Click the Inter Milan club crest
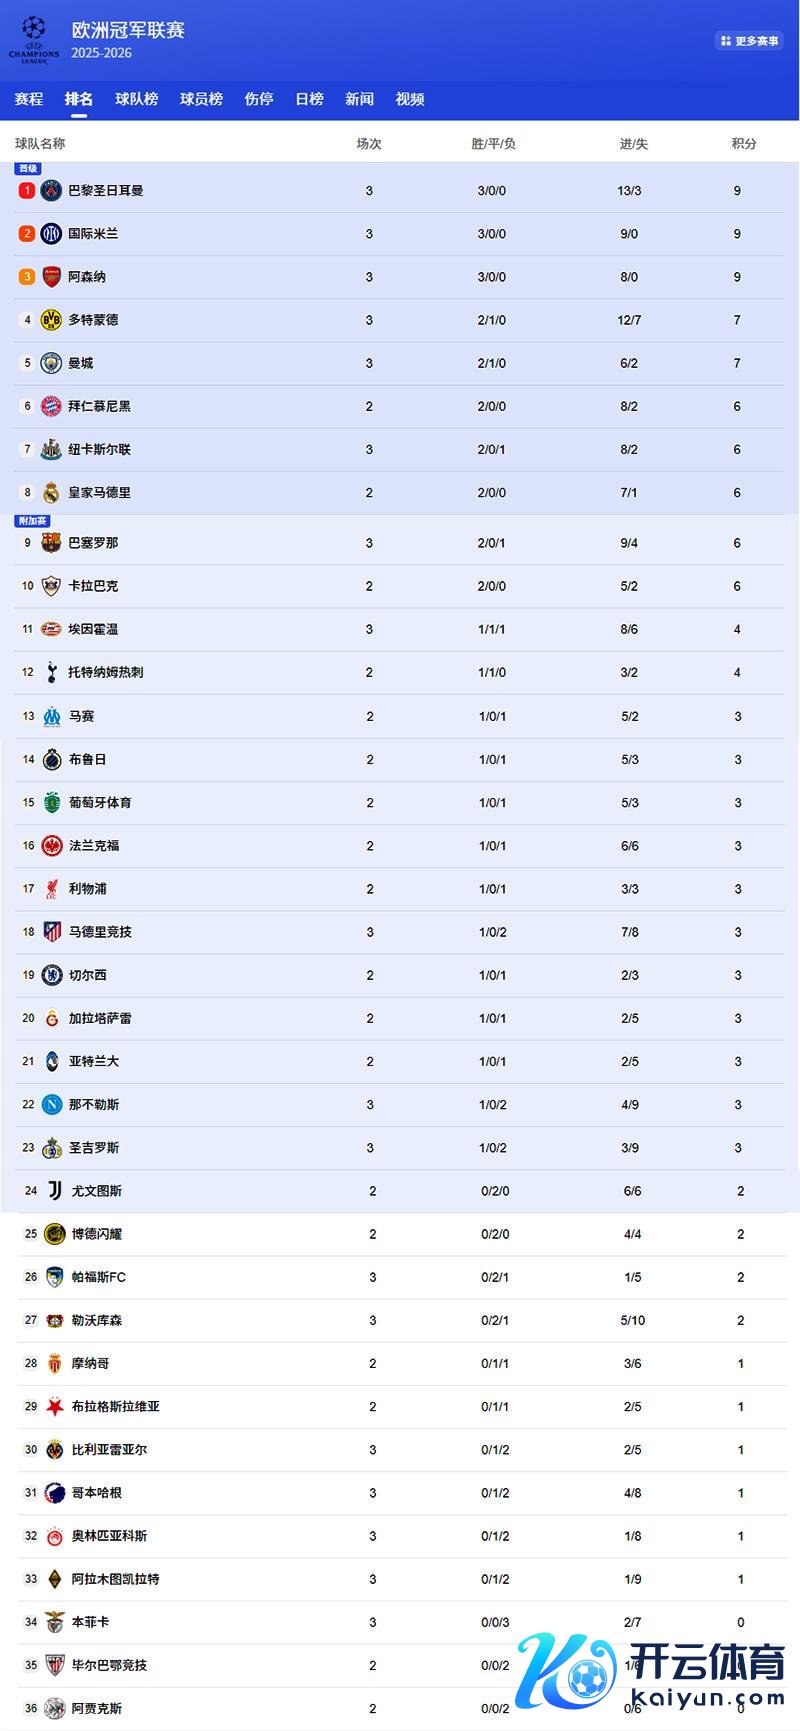The height and width of the screenshot is (1731, 800). tap(51, 233)
